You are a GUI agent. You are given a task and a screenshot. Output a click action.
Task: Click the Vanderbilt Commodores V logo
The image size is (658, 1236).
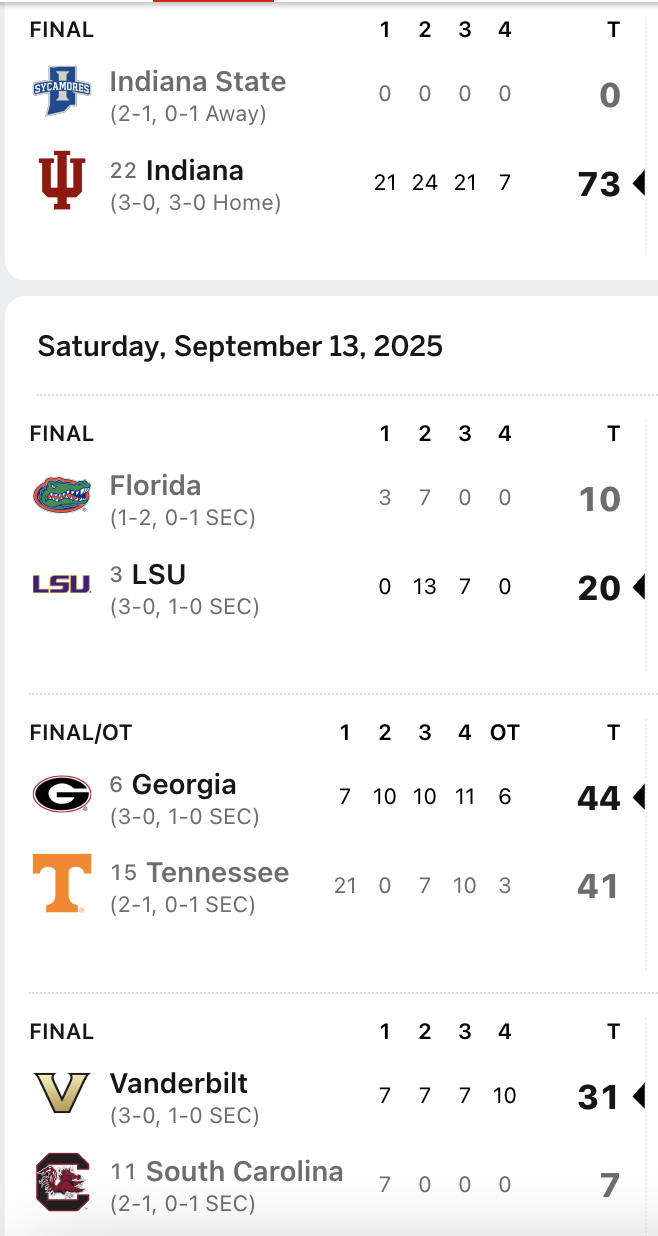[61, 1093]
